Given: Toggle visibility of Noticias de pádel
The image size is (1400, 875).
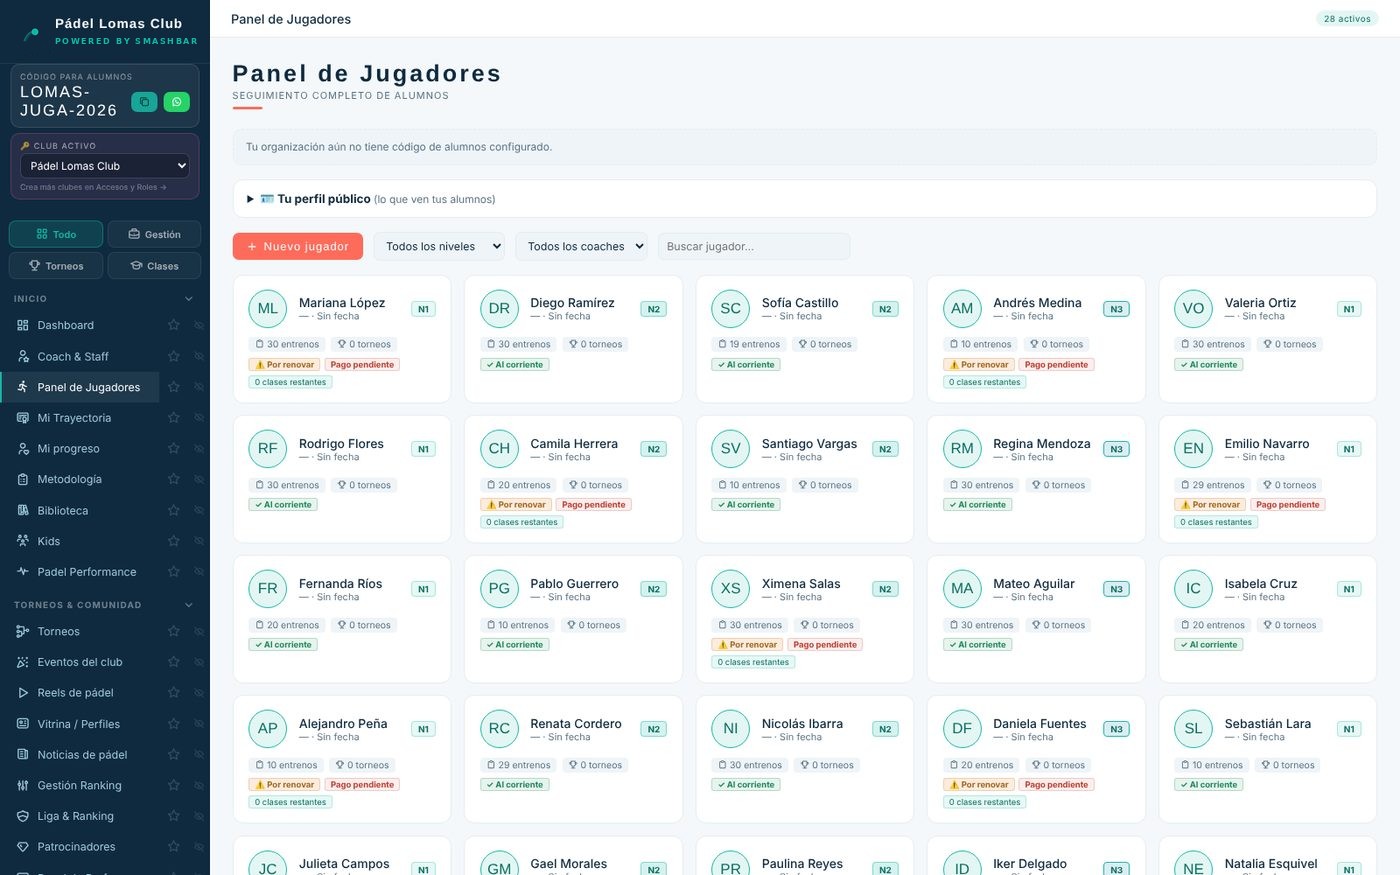Looking at the screenshot, I should (x=198, y=755).
